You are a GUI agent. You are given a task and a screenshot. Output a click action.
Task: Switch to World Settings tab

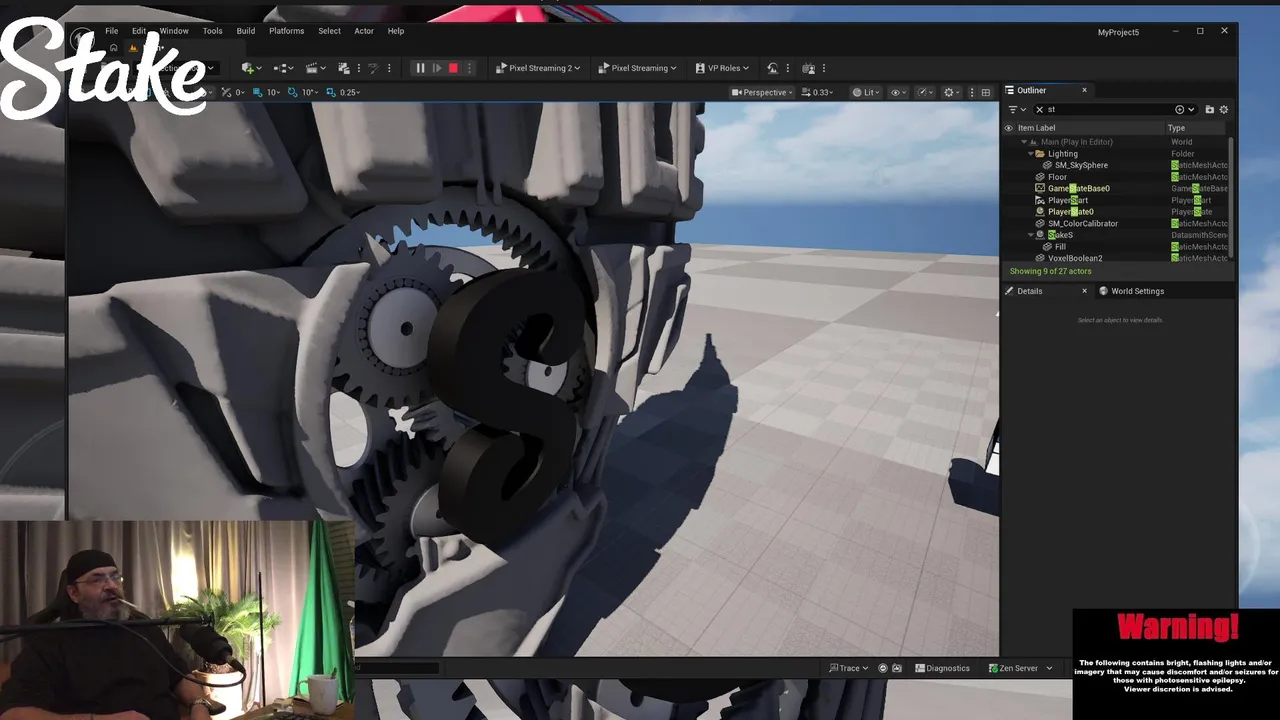point(1131,291)
